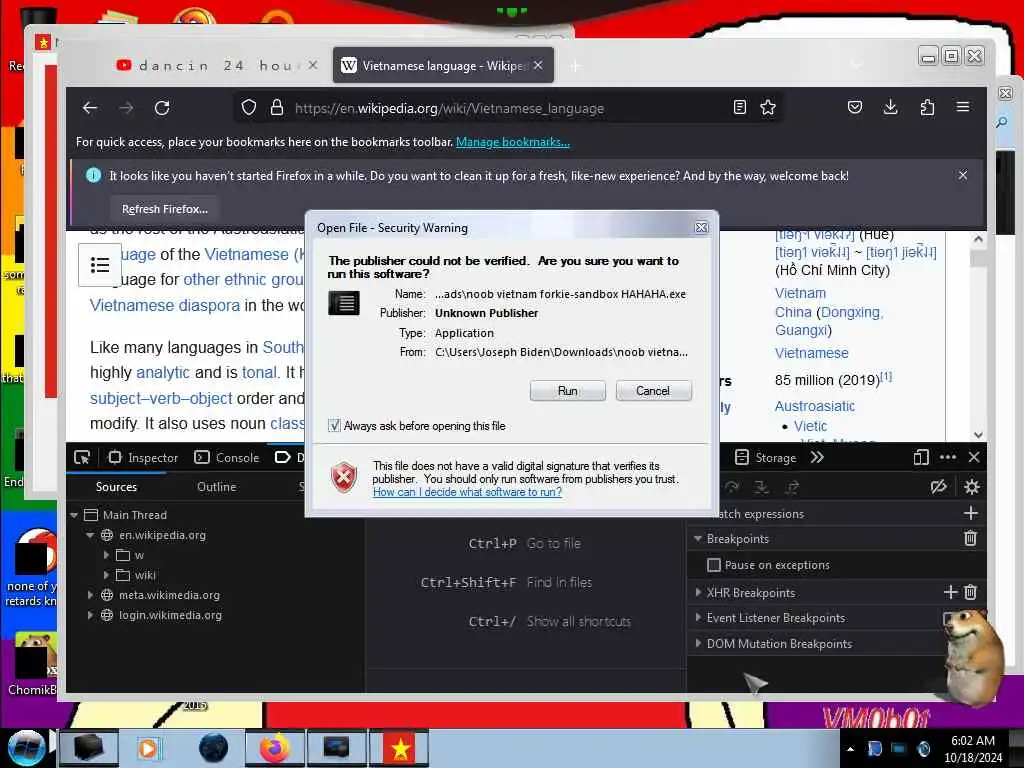Open the Firefox hamburger menu
This screenshot has width=1024, height=768.
[x=963, y=107]
